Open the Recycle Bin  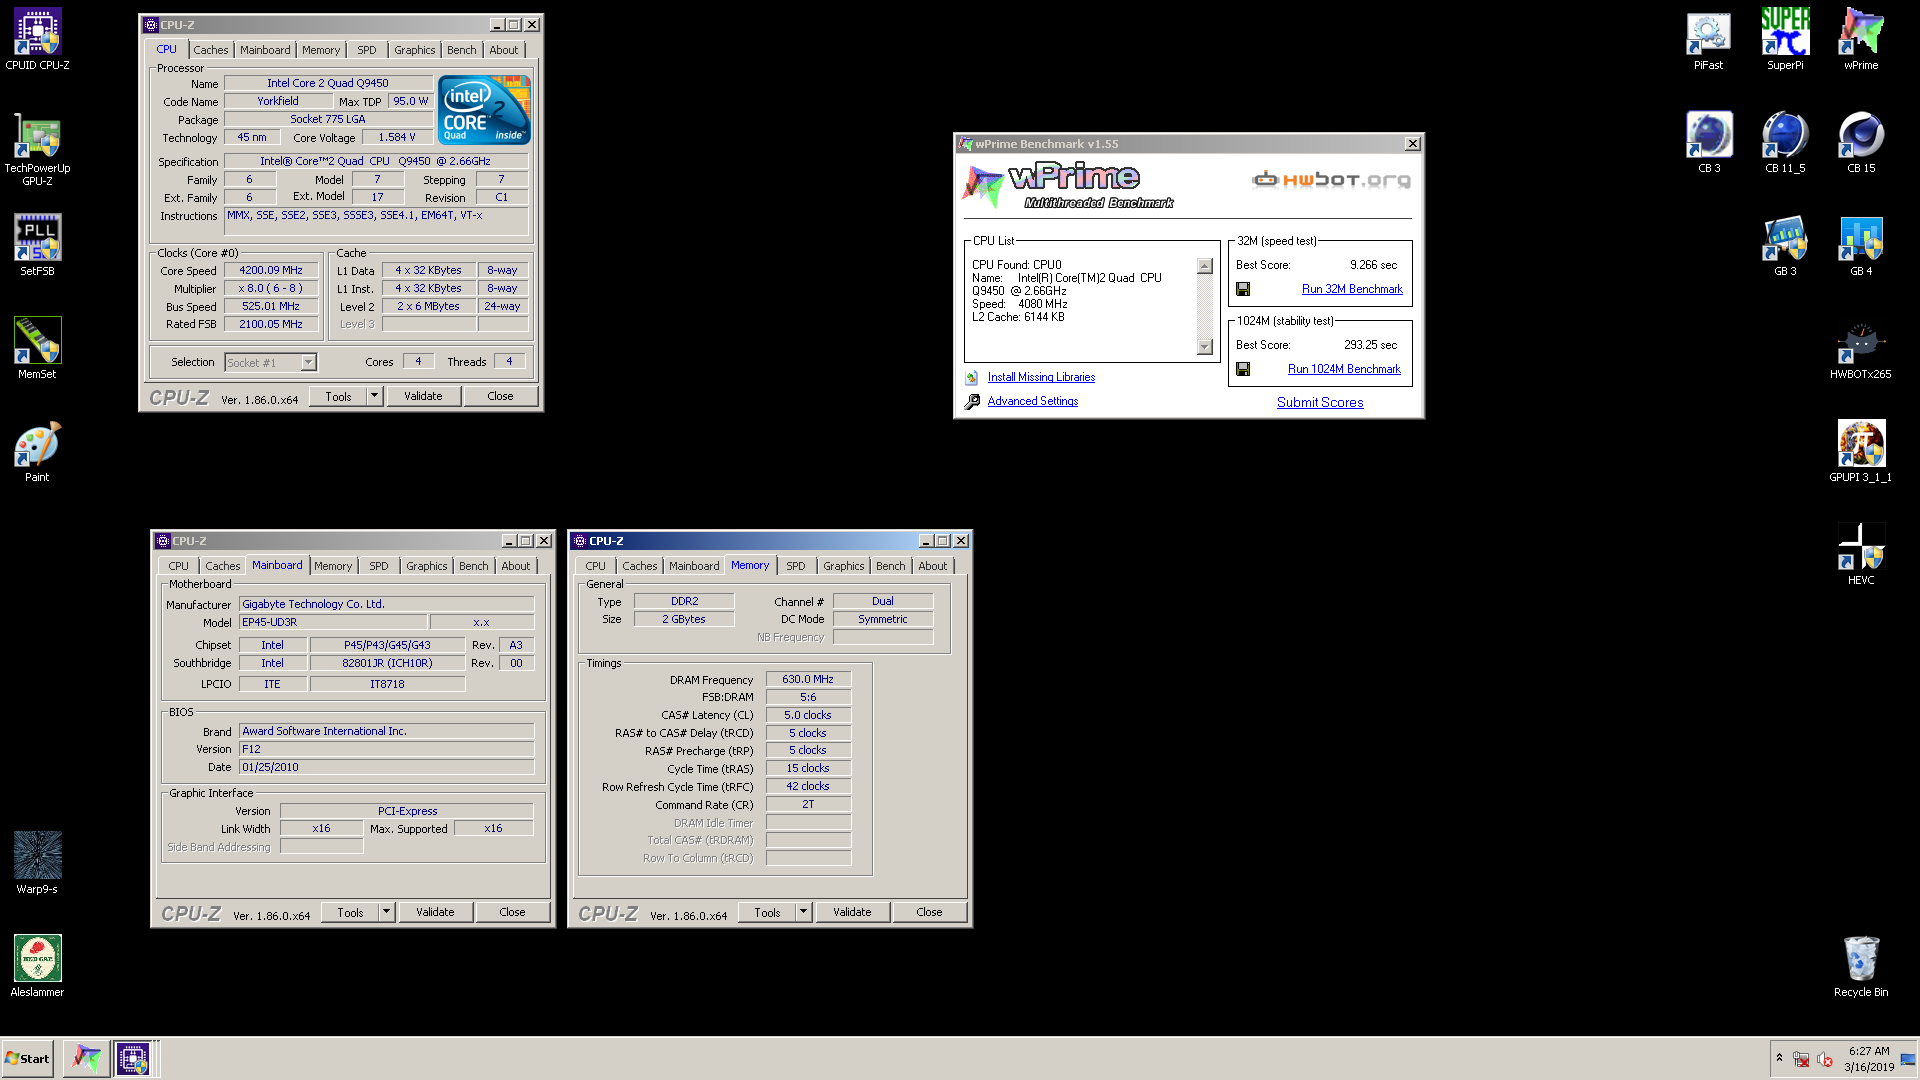point(1861,966)
